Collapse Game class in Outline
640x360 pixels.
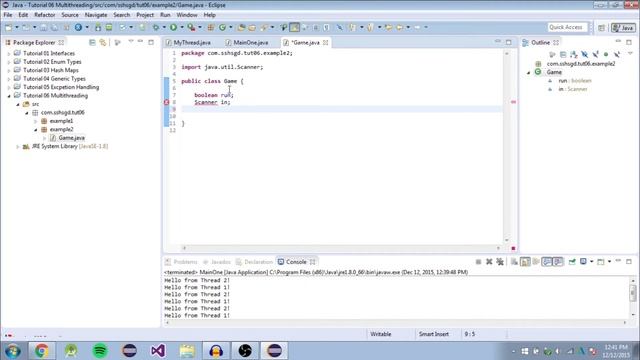[529, 73]
